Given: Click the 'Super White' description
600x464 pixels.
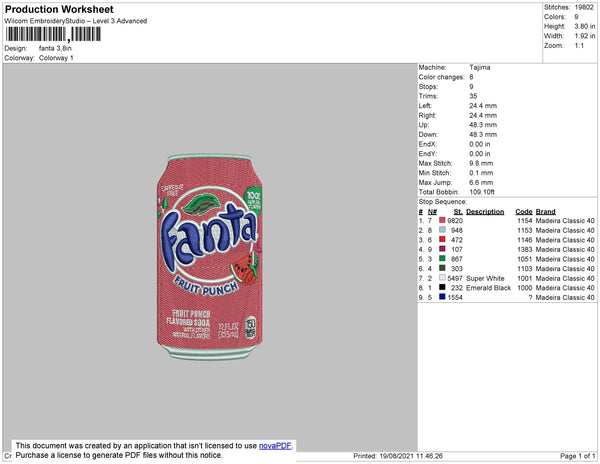Looking at the screenshot, I should (x=485, y=278).
